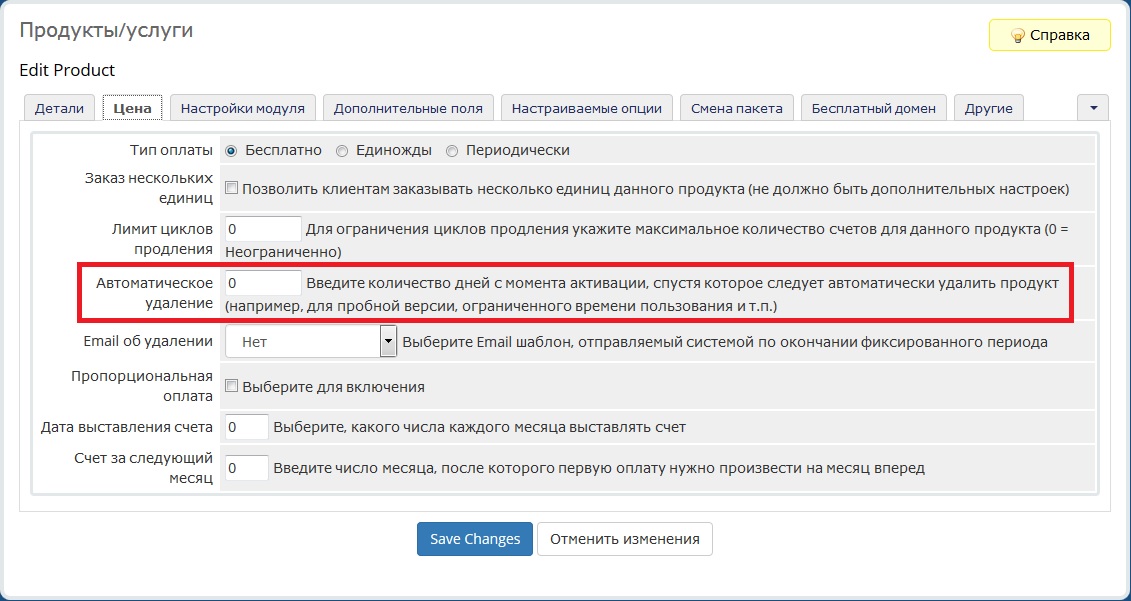Switch to the Настройки модуля tab
Screen dimensions: 1131x601
pyautogui.click(x=243, y=108)
